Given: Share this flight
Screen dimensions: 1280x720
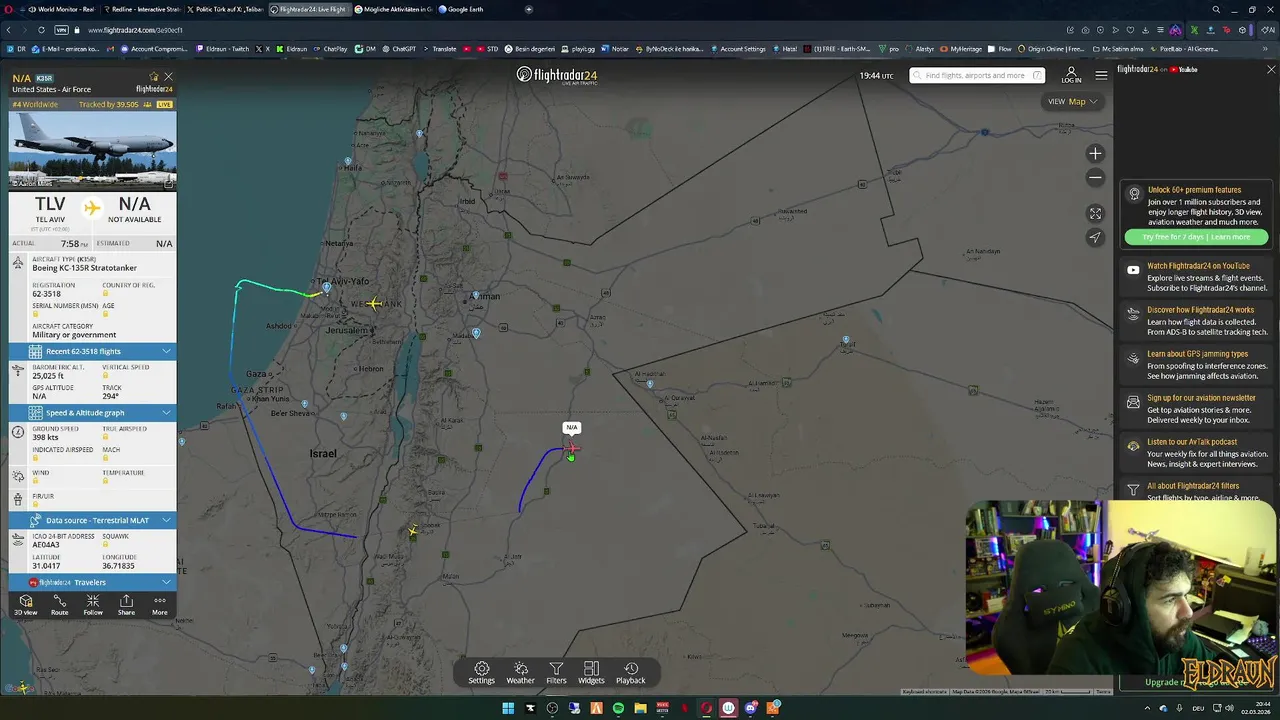Looking at the screenshot, I should 126,605.
